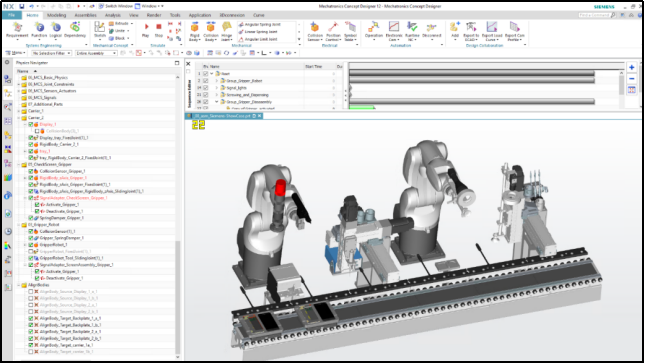This screenshot has height=364, width=645.
Task: Click the Dependency icon
Action: point(75,30)
